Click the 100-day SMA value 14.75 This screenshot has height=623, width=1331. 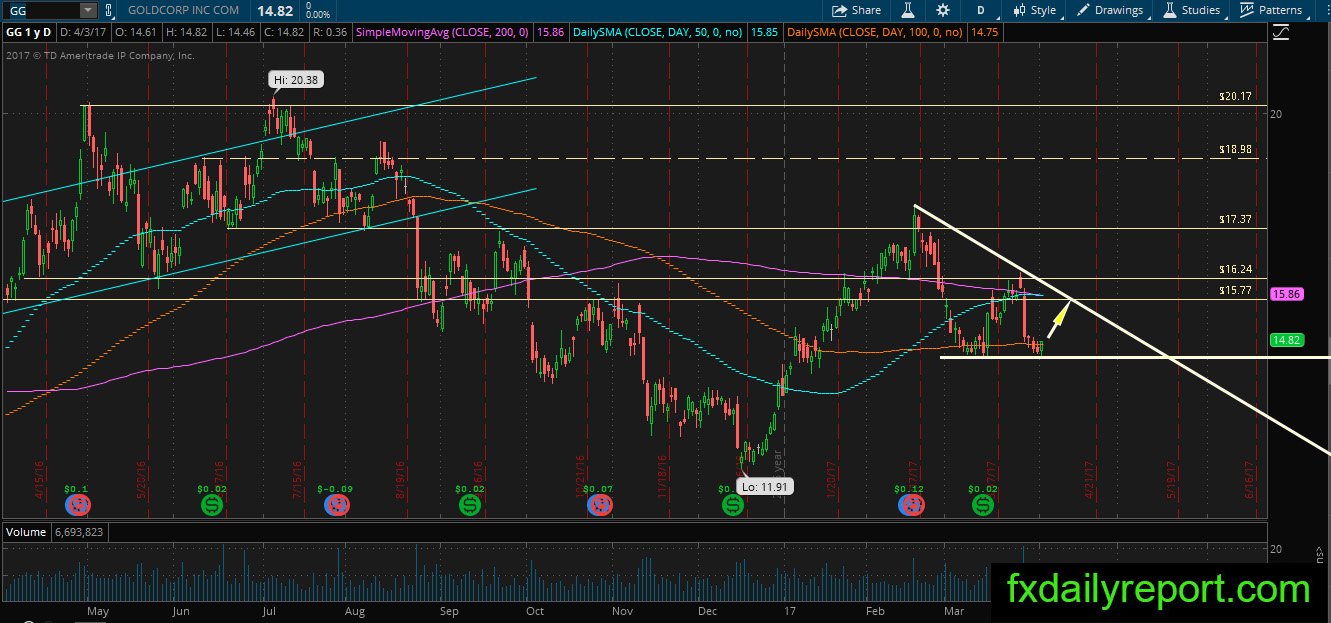[986, 32]
